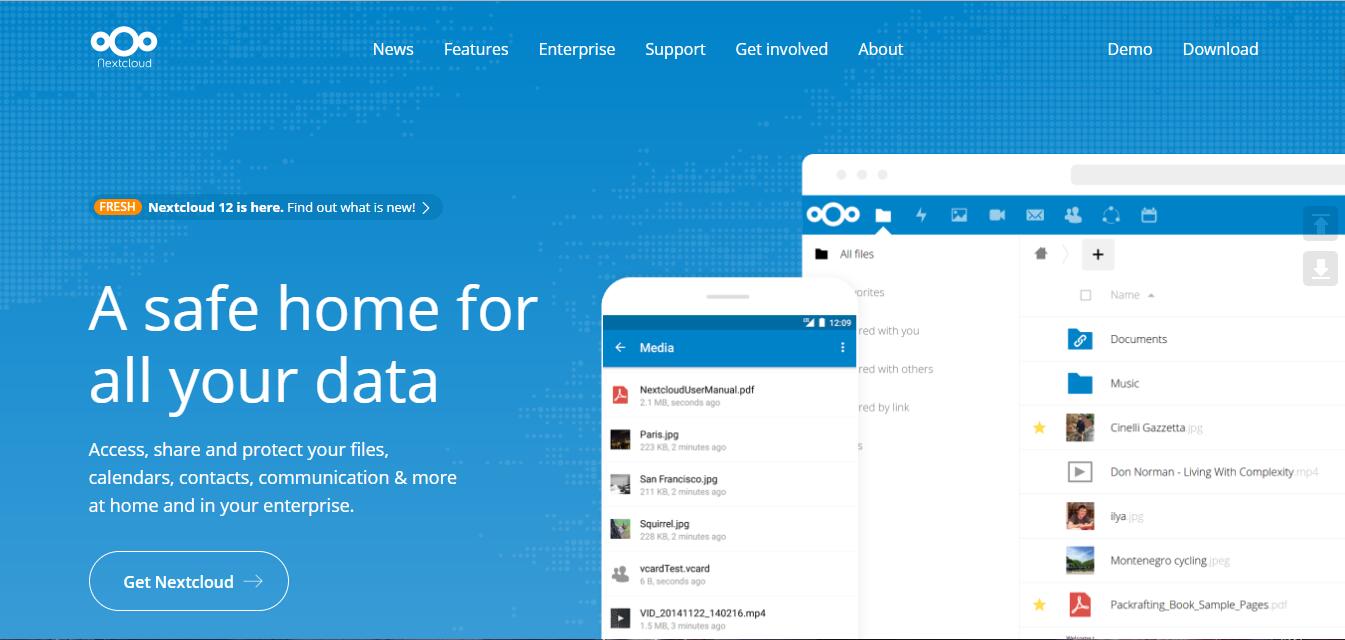This screenshot has width=1345, height=640.
Task: Click the PDF icon beside NextcloudUserManual.pdf
Action: 620,394
